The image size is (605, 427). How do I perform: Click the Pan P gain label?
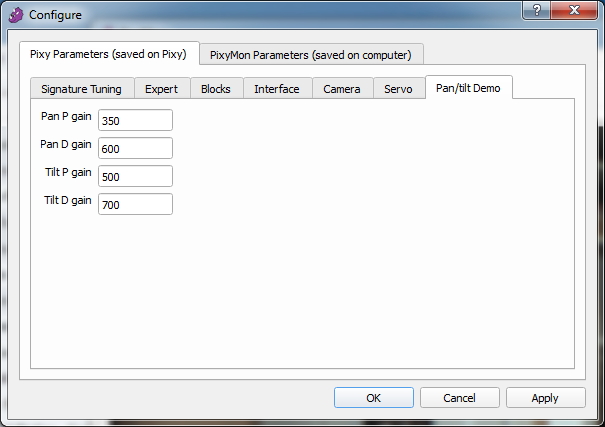tap(66, 116)
